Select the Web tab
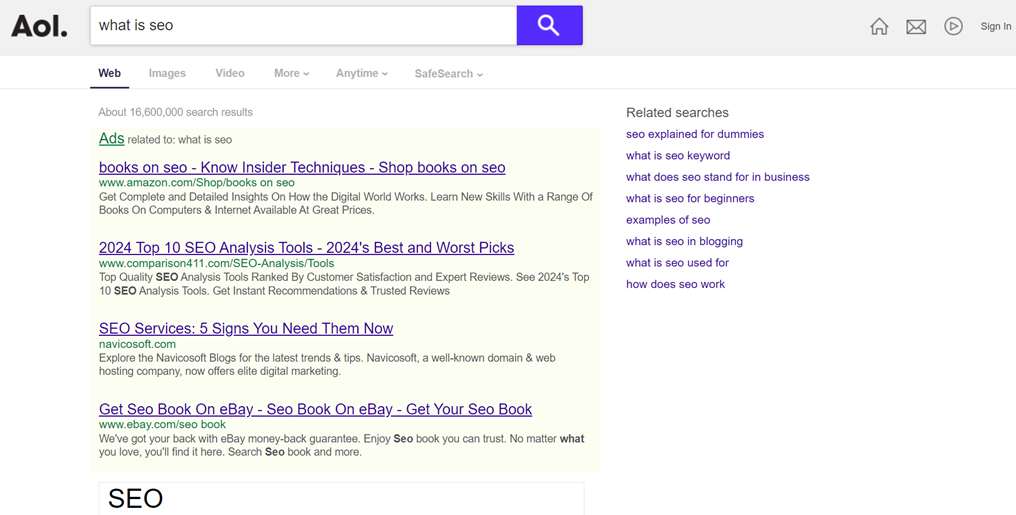Viewport: 1016px width, 515px height. (x=110, y=73)
